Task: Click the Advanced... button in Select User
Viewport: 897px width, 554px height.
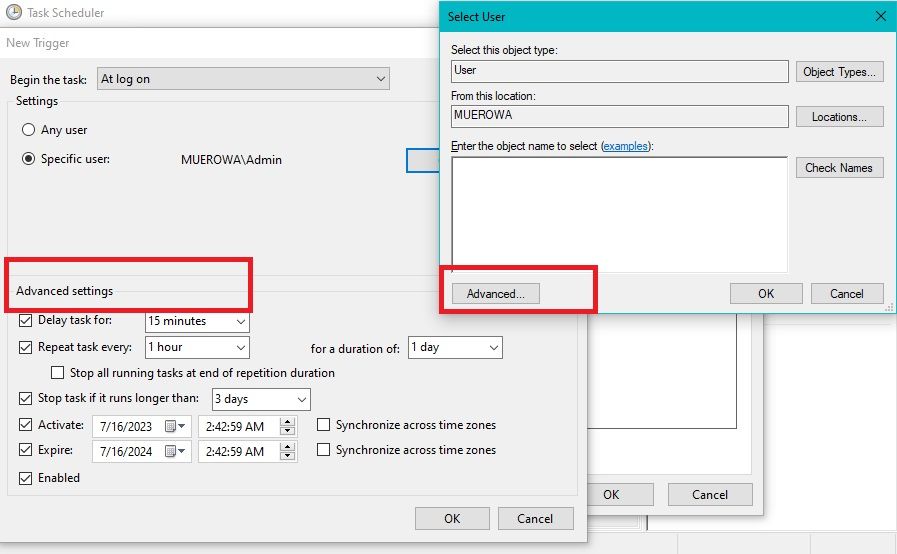Action: pos(495,294)
